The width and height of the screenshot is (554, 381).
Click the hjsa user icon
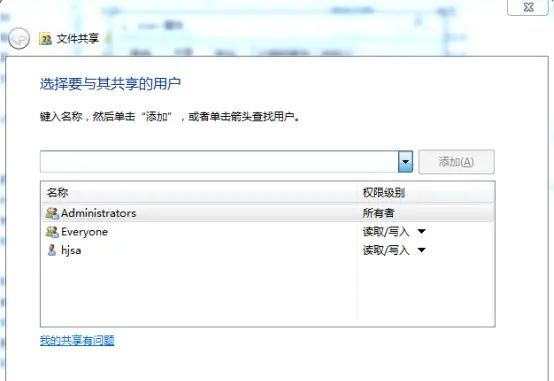52,250
